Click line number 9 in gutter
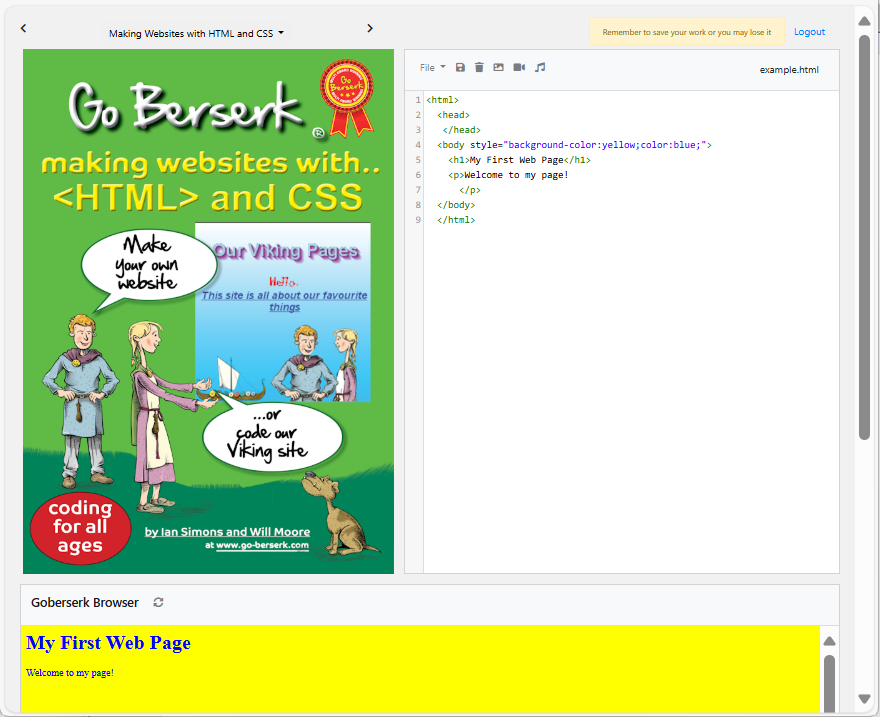This screenshot has height=717, width=880. pos(418,220)
